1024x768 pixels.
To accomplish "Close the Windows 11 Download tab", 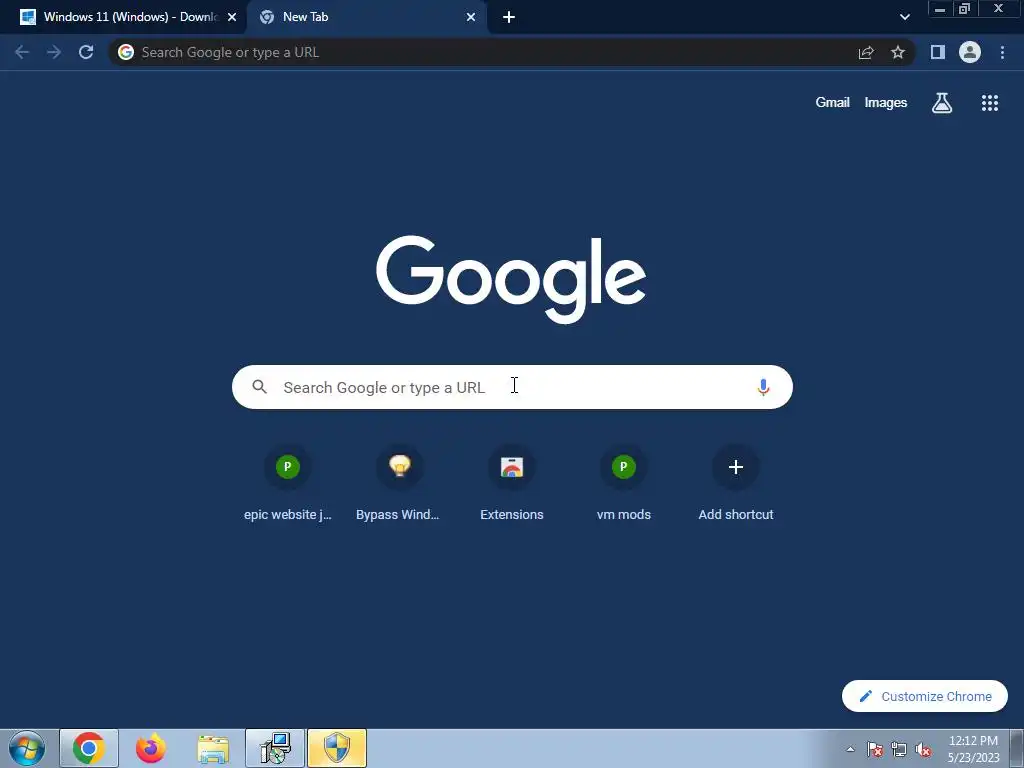I will [232, 17].
